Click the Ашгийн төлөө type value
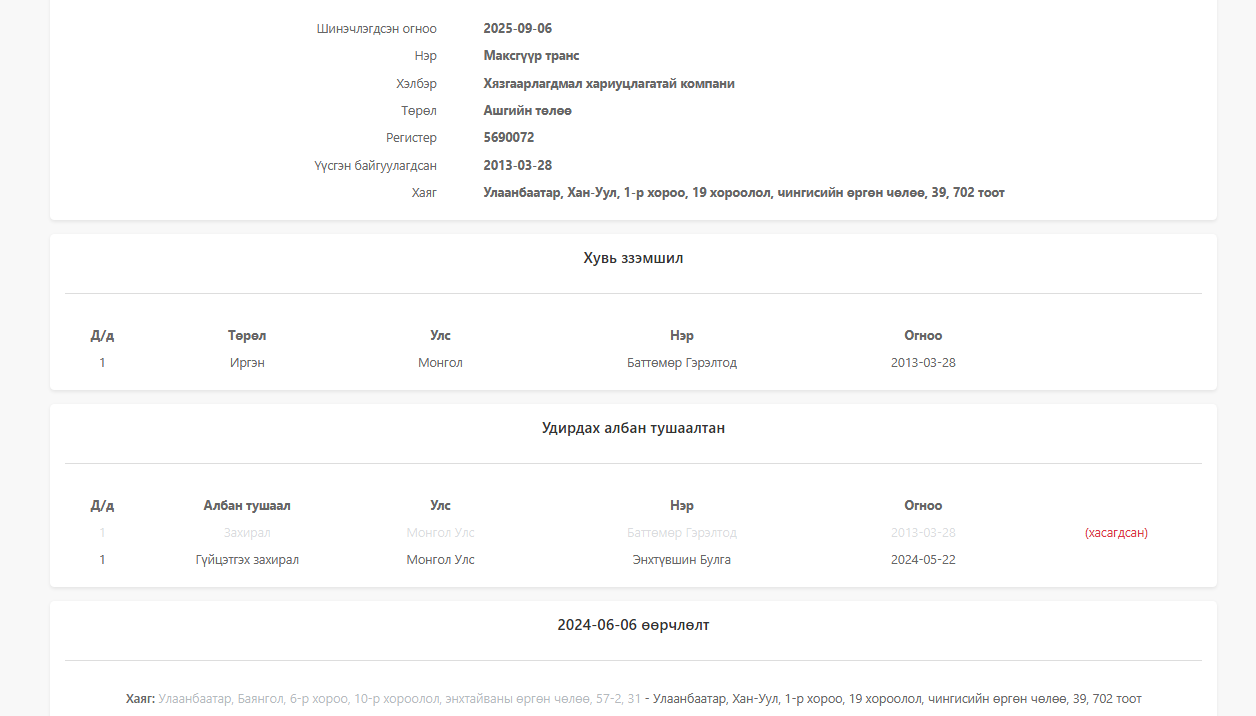The height and width of the screenshot is (716, 1256). coord(527,111)
